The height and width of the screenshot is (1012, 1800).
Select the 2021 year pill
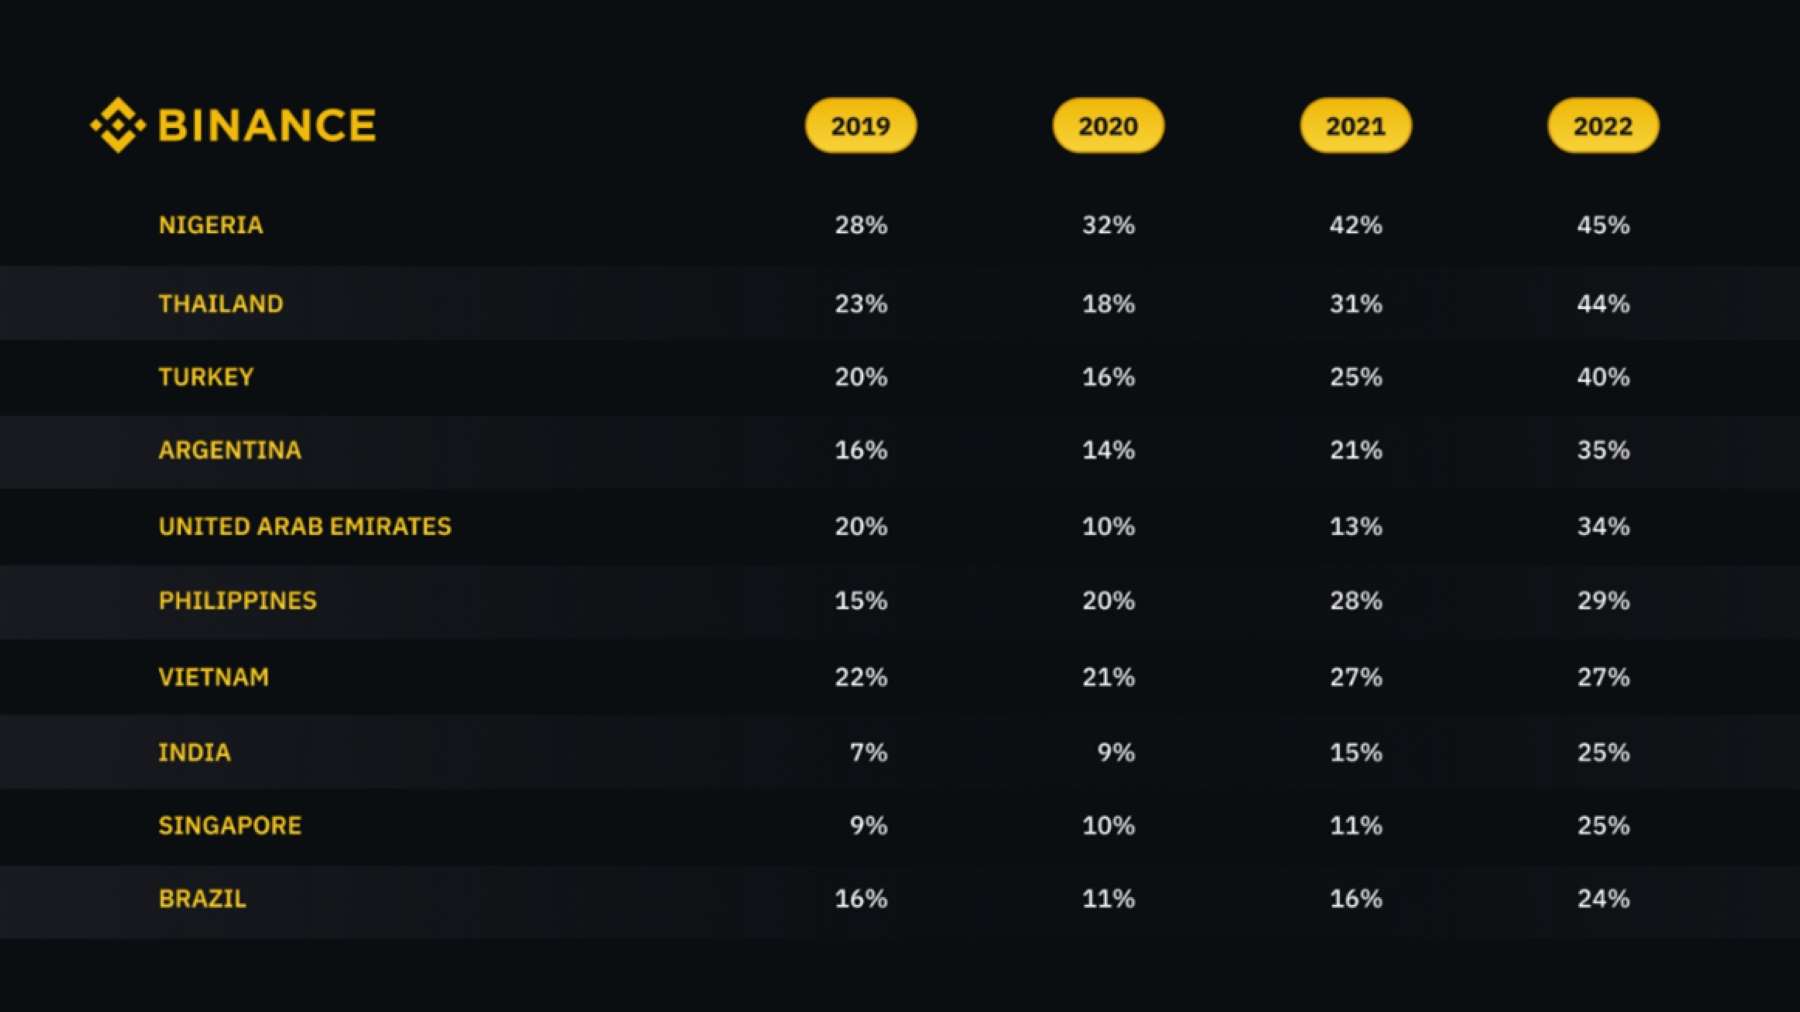[x=1356, y=126]
